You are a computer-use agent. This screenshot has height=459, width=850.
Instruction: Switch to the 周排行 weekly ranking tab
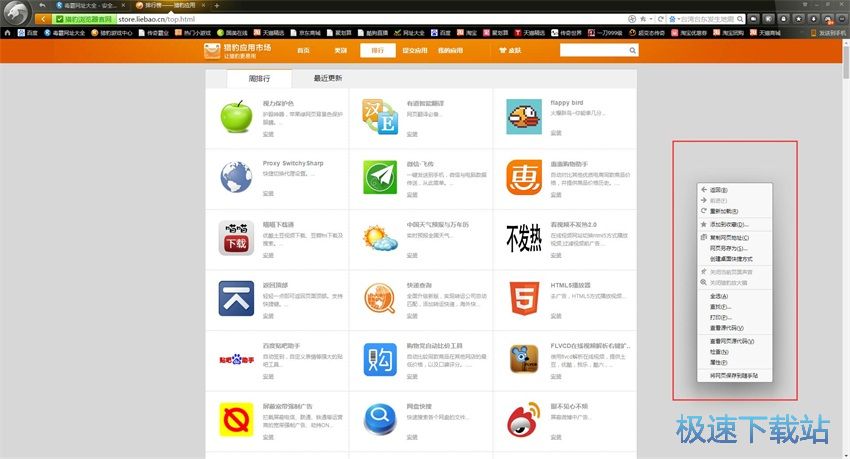pos(259,79)
